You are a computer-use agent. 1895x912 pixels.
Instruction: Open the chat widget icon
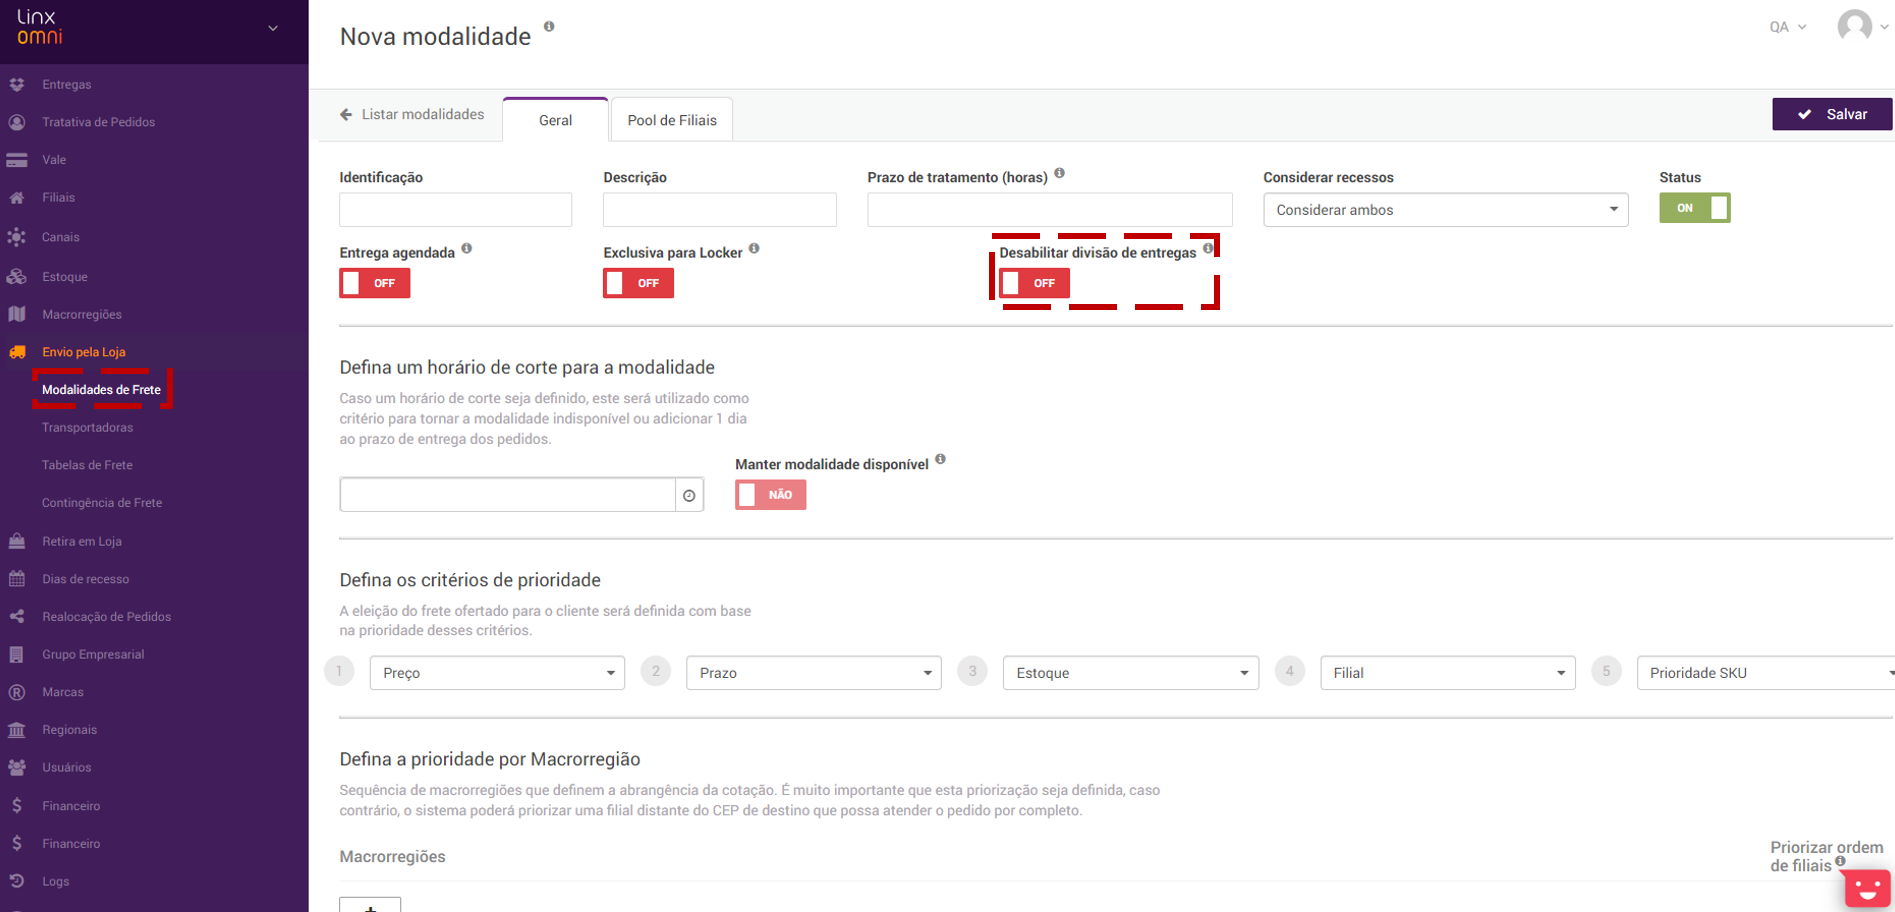pos(1866,888)
